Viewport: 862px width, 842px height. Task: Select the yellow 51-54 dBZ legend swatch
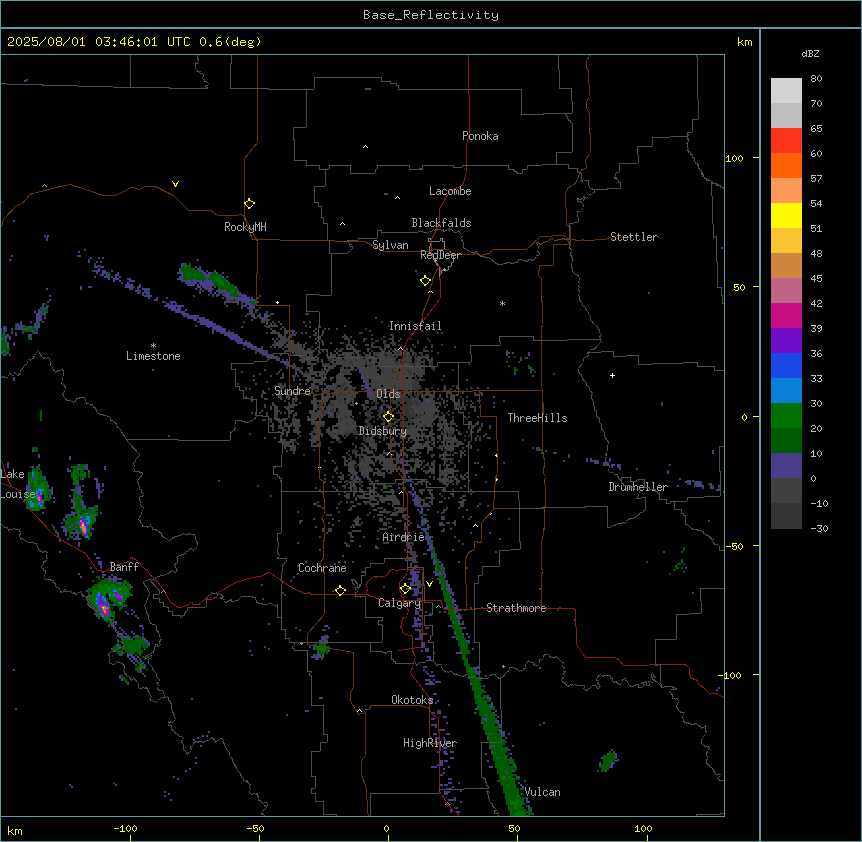click(x=786, y=215)
